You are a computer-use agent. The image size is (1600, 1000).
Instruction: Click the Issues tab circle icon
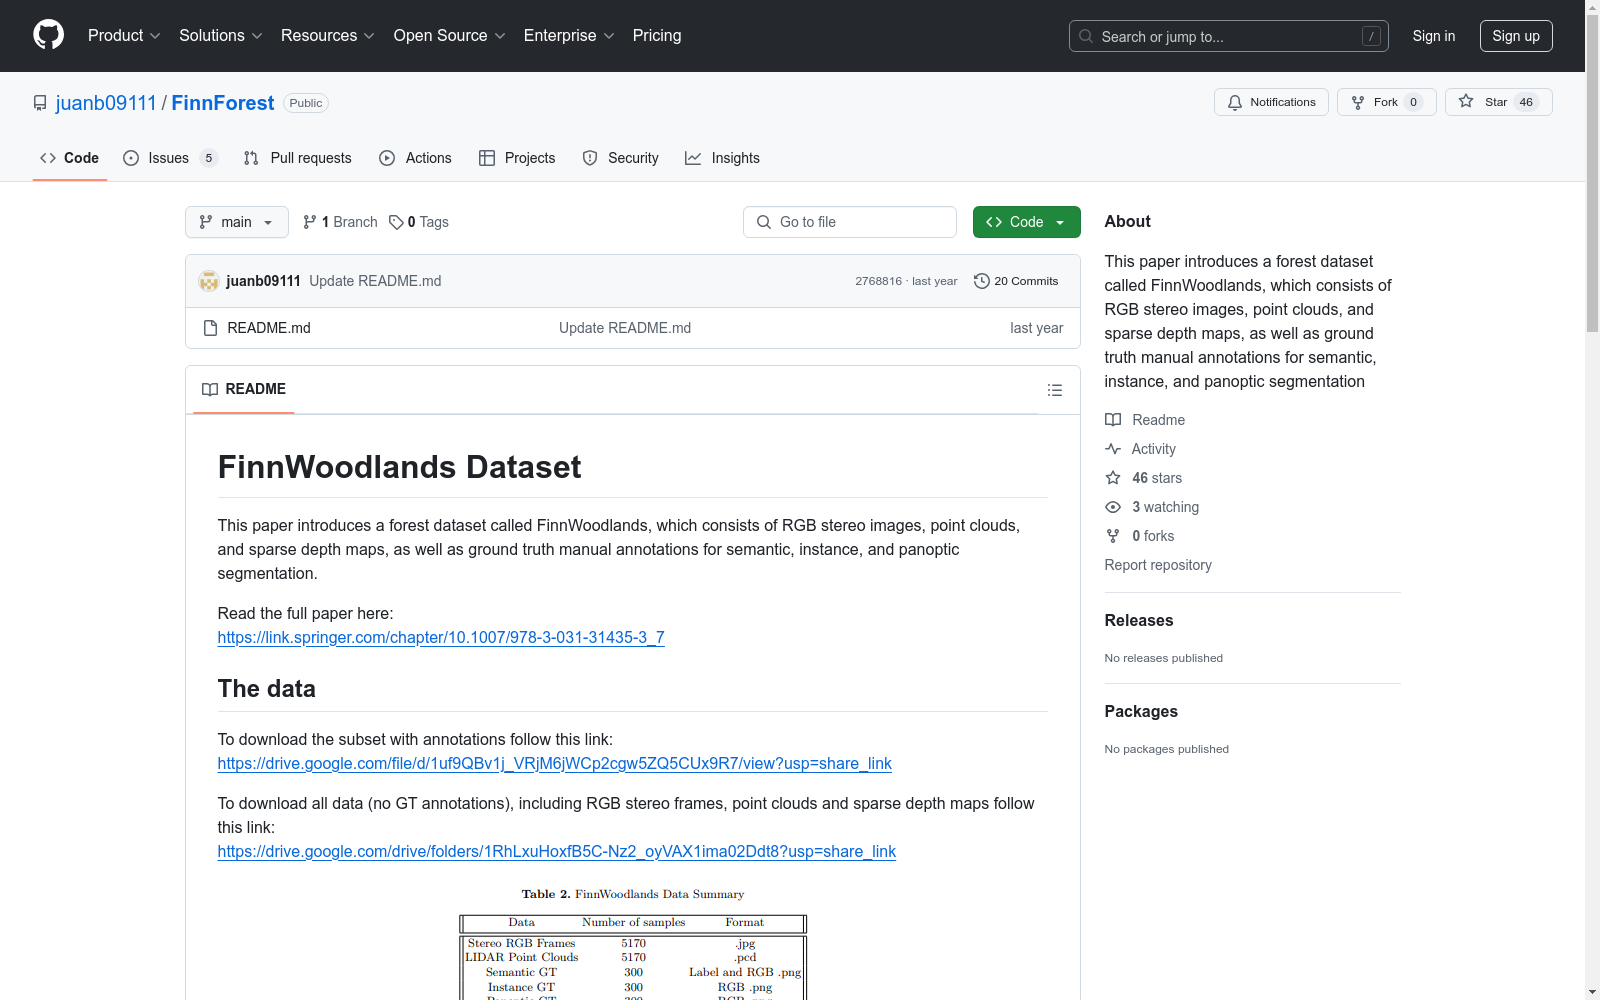click(131, 158)
